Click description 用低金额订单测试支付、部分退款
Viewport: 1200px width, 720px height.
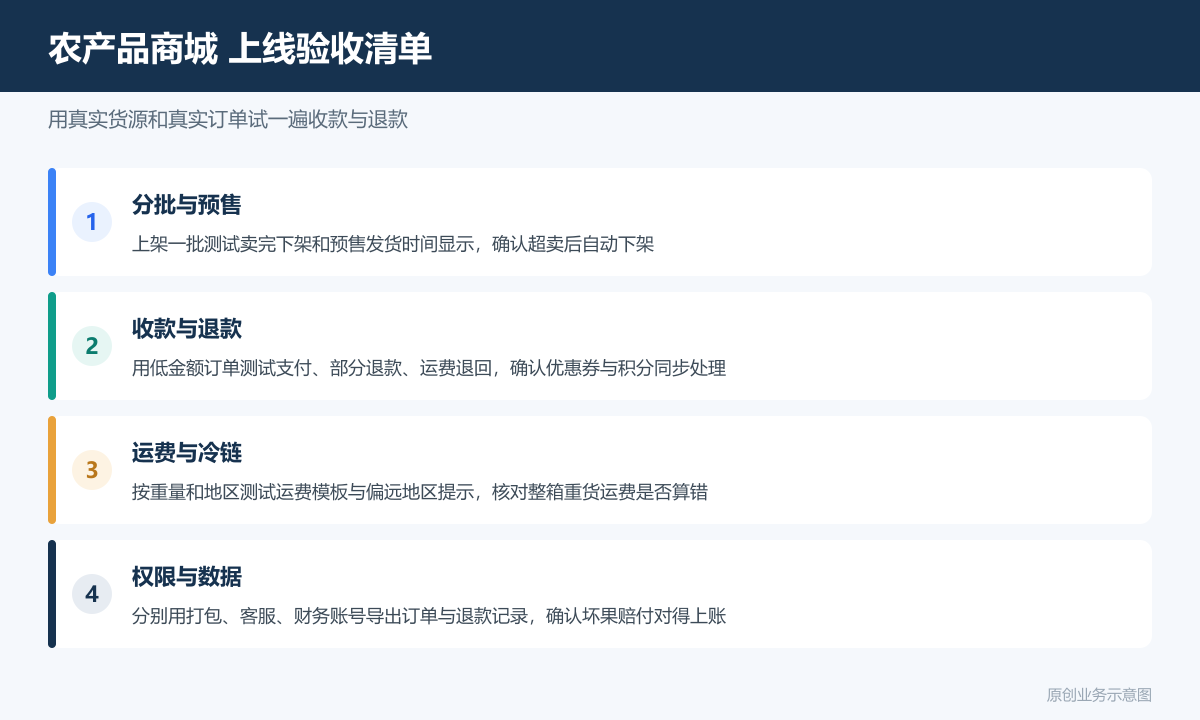[x=267, y=368]
